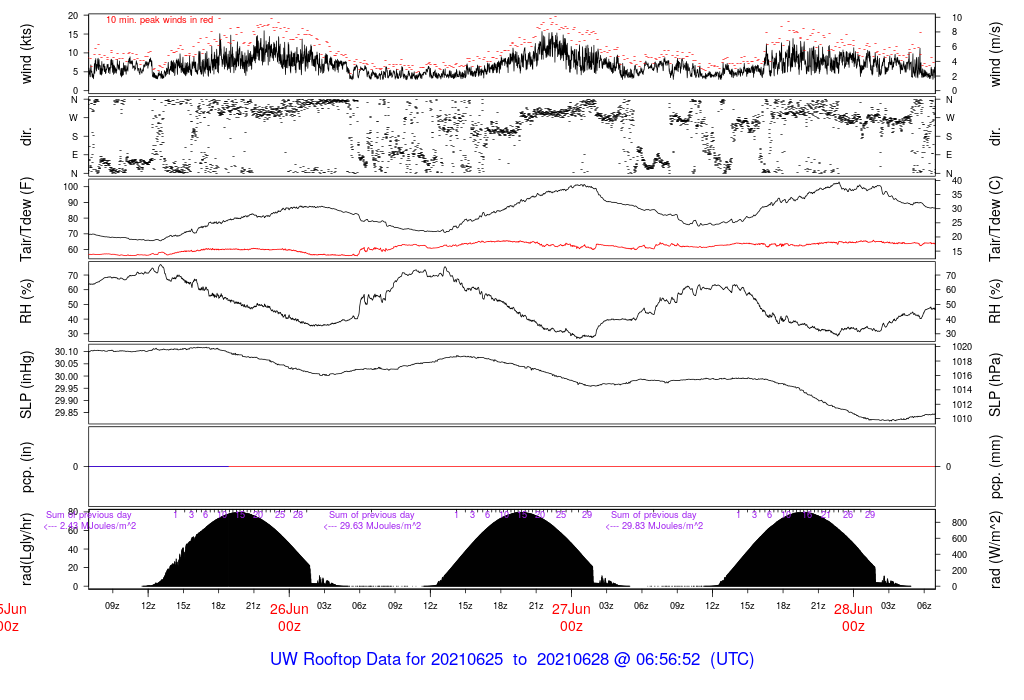The image size is (1024, 700).
Task: Select the "100" Fahrenheit tick value
Action: (71, 187)
